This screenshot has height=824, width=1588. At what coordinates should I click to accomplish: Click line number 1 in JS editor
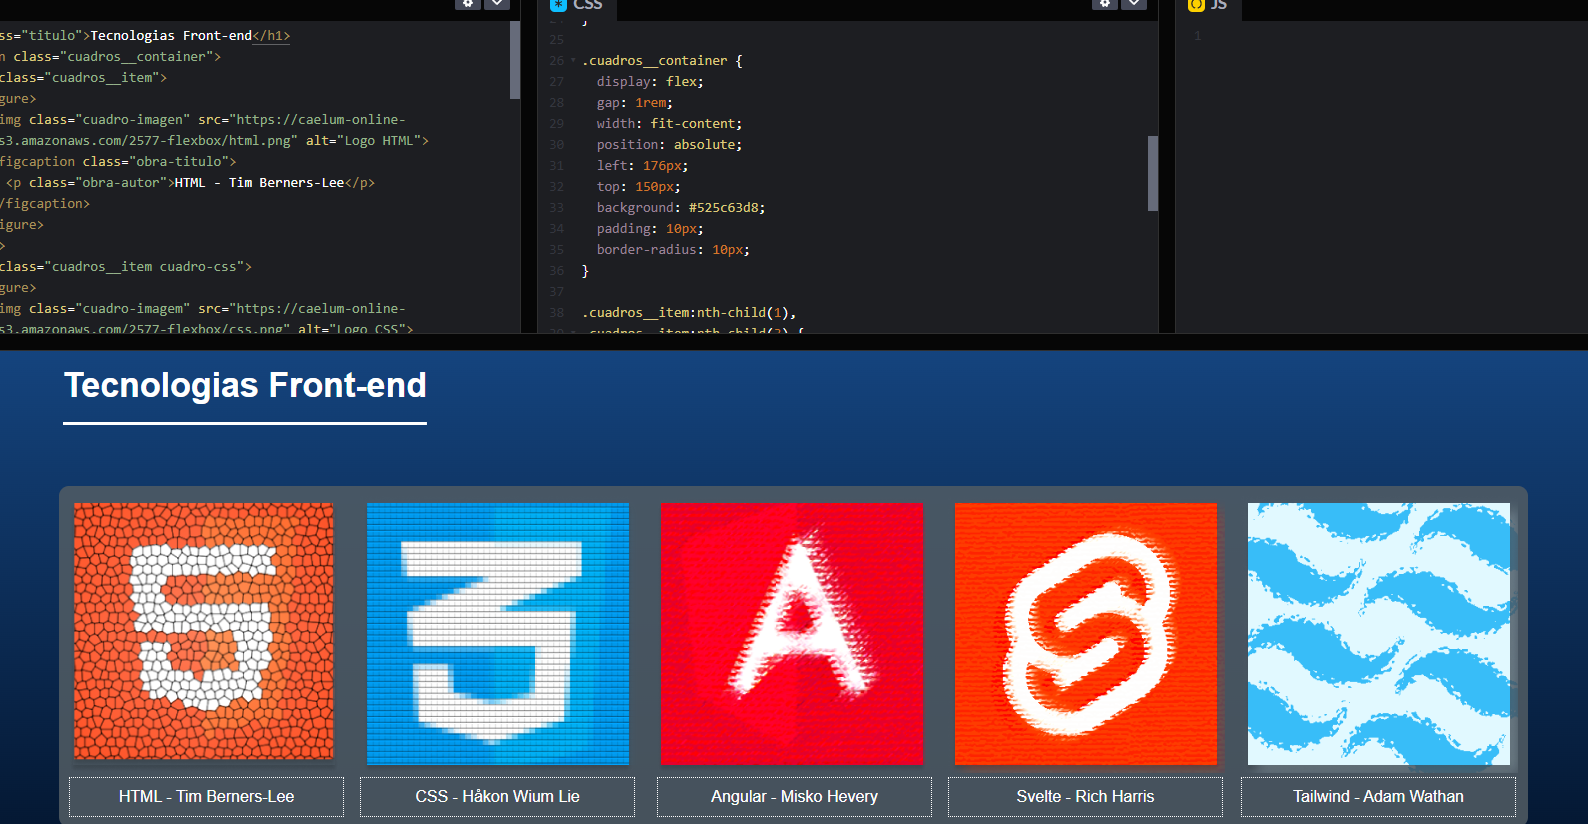click(x=1197, y=36)
